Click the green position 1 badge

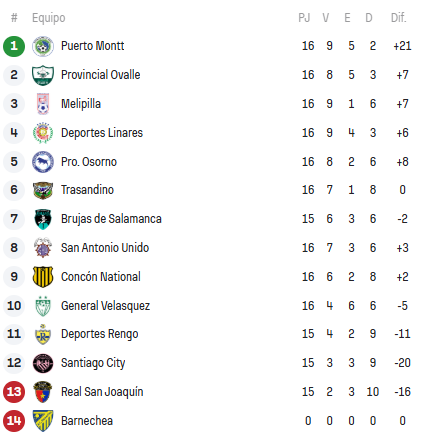coord(14,46)
